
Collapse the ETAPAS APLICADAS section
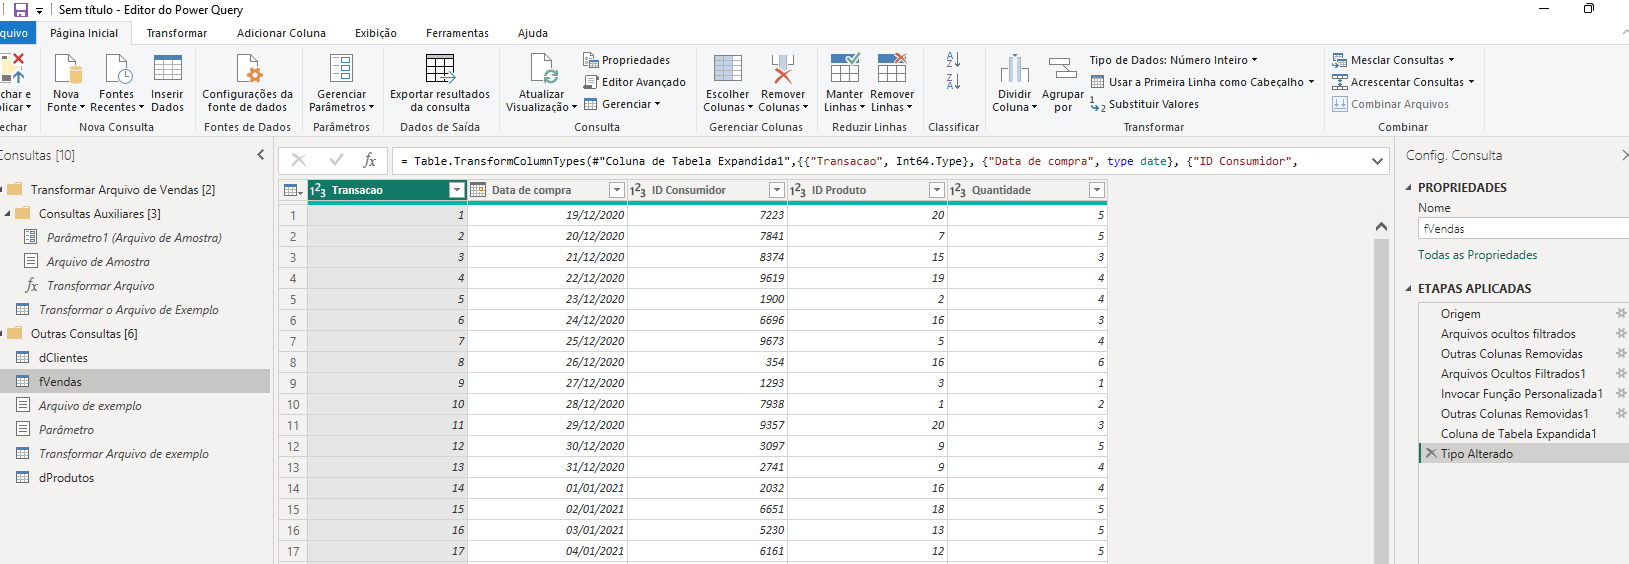pyautogui.click(x=1409, y=288)
